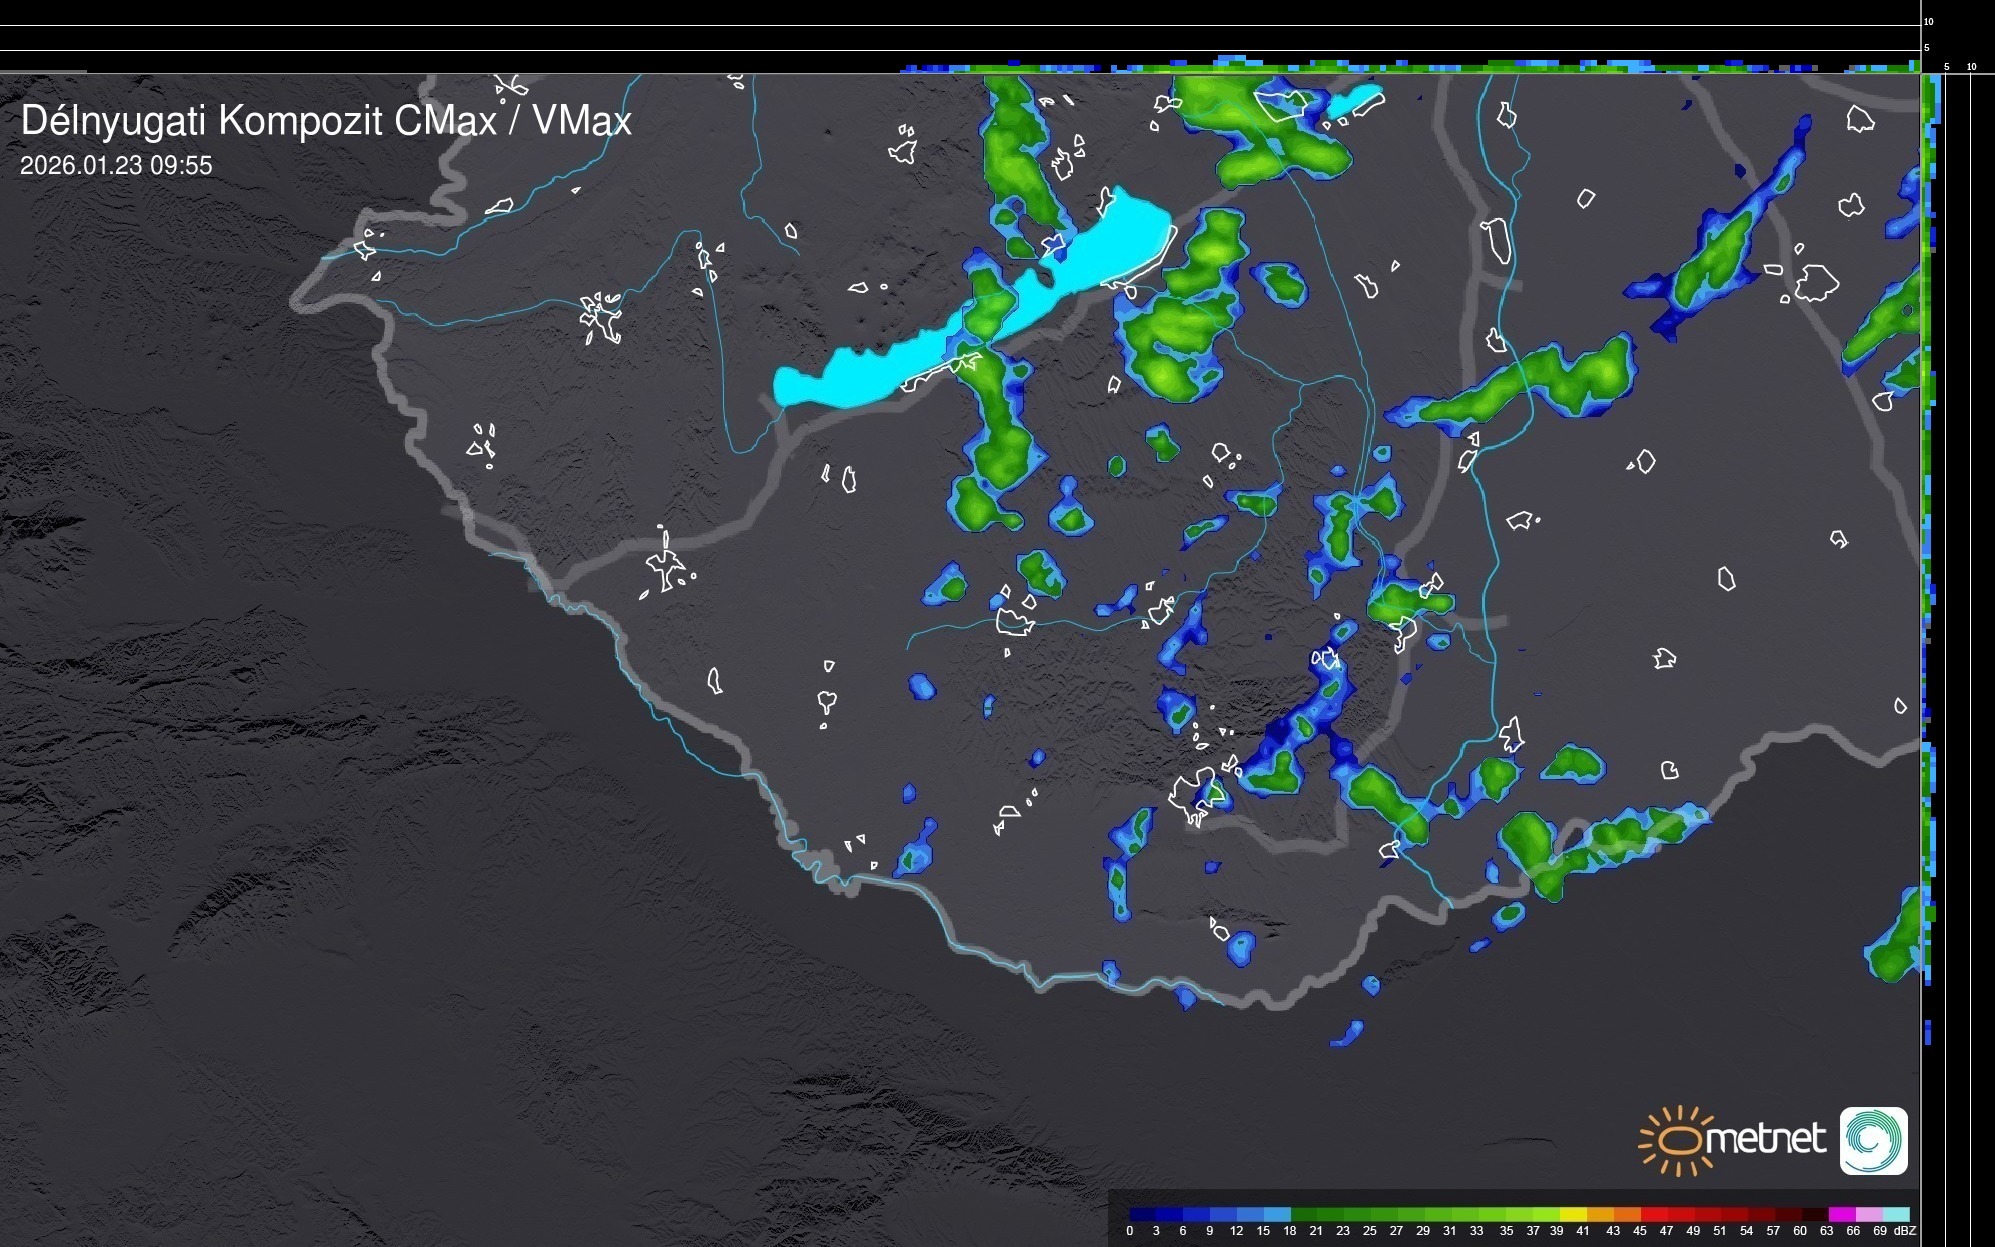Click the VMax word in title

pos(581,121)
